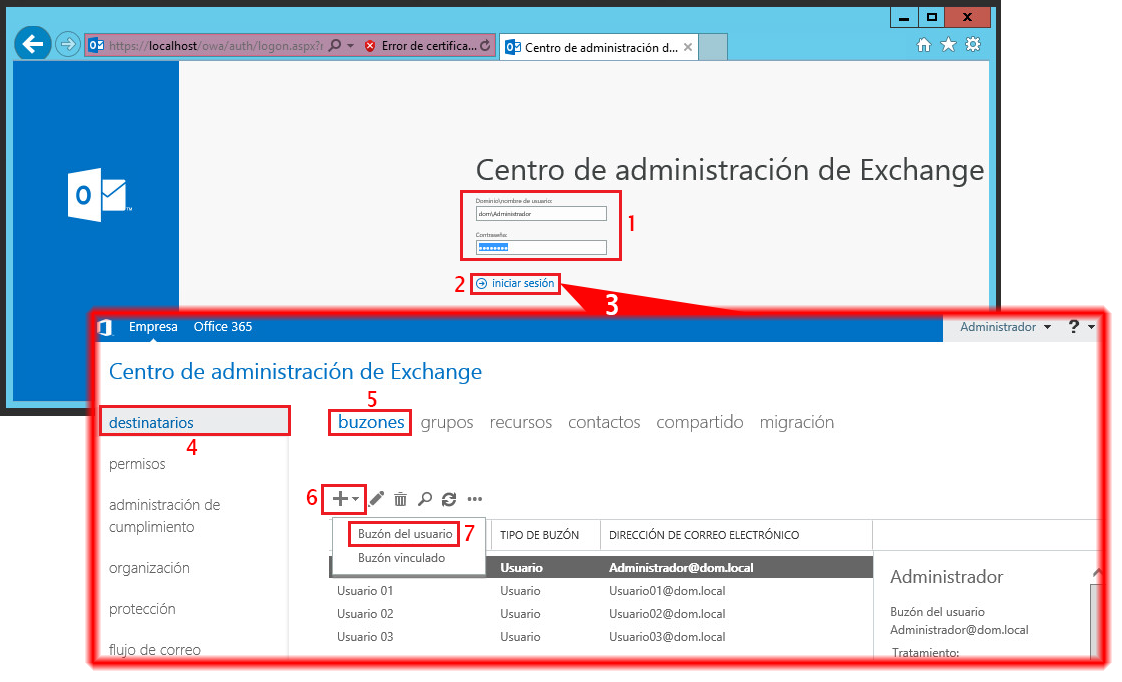Image resolution: width=1122 pixels, height=682 pixels.
Task: Switch to the migración tab
Action: [796, 422]
